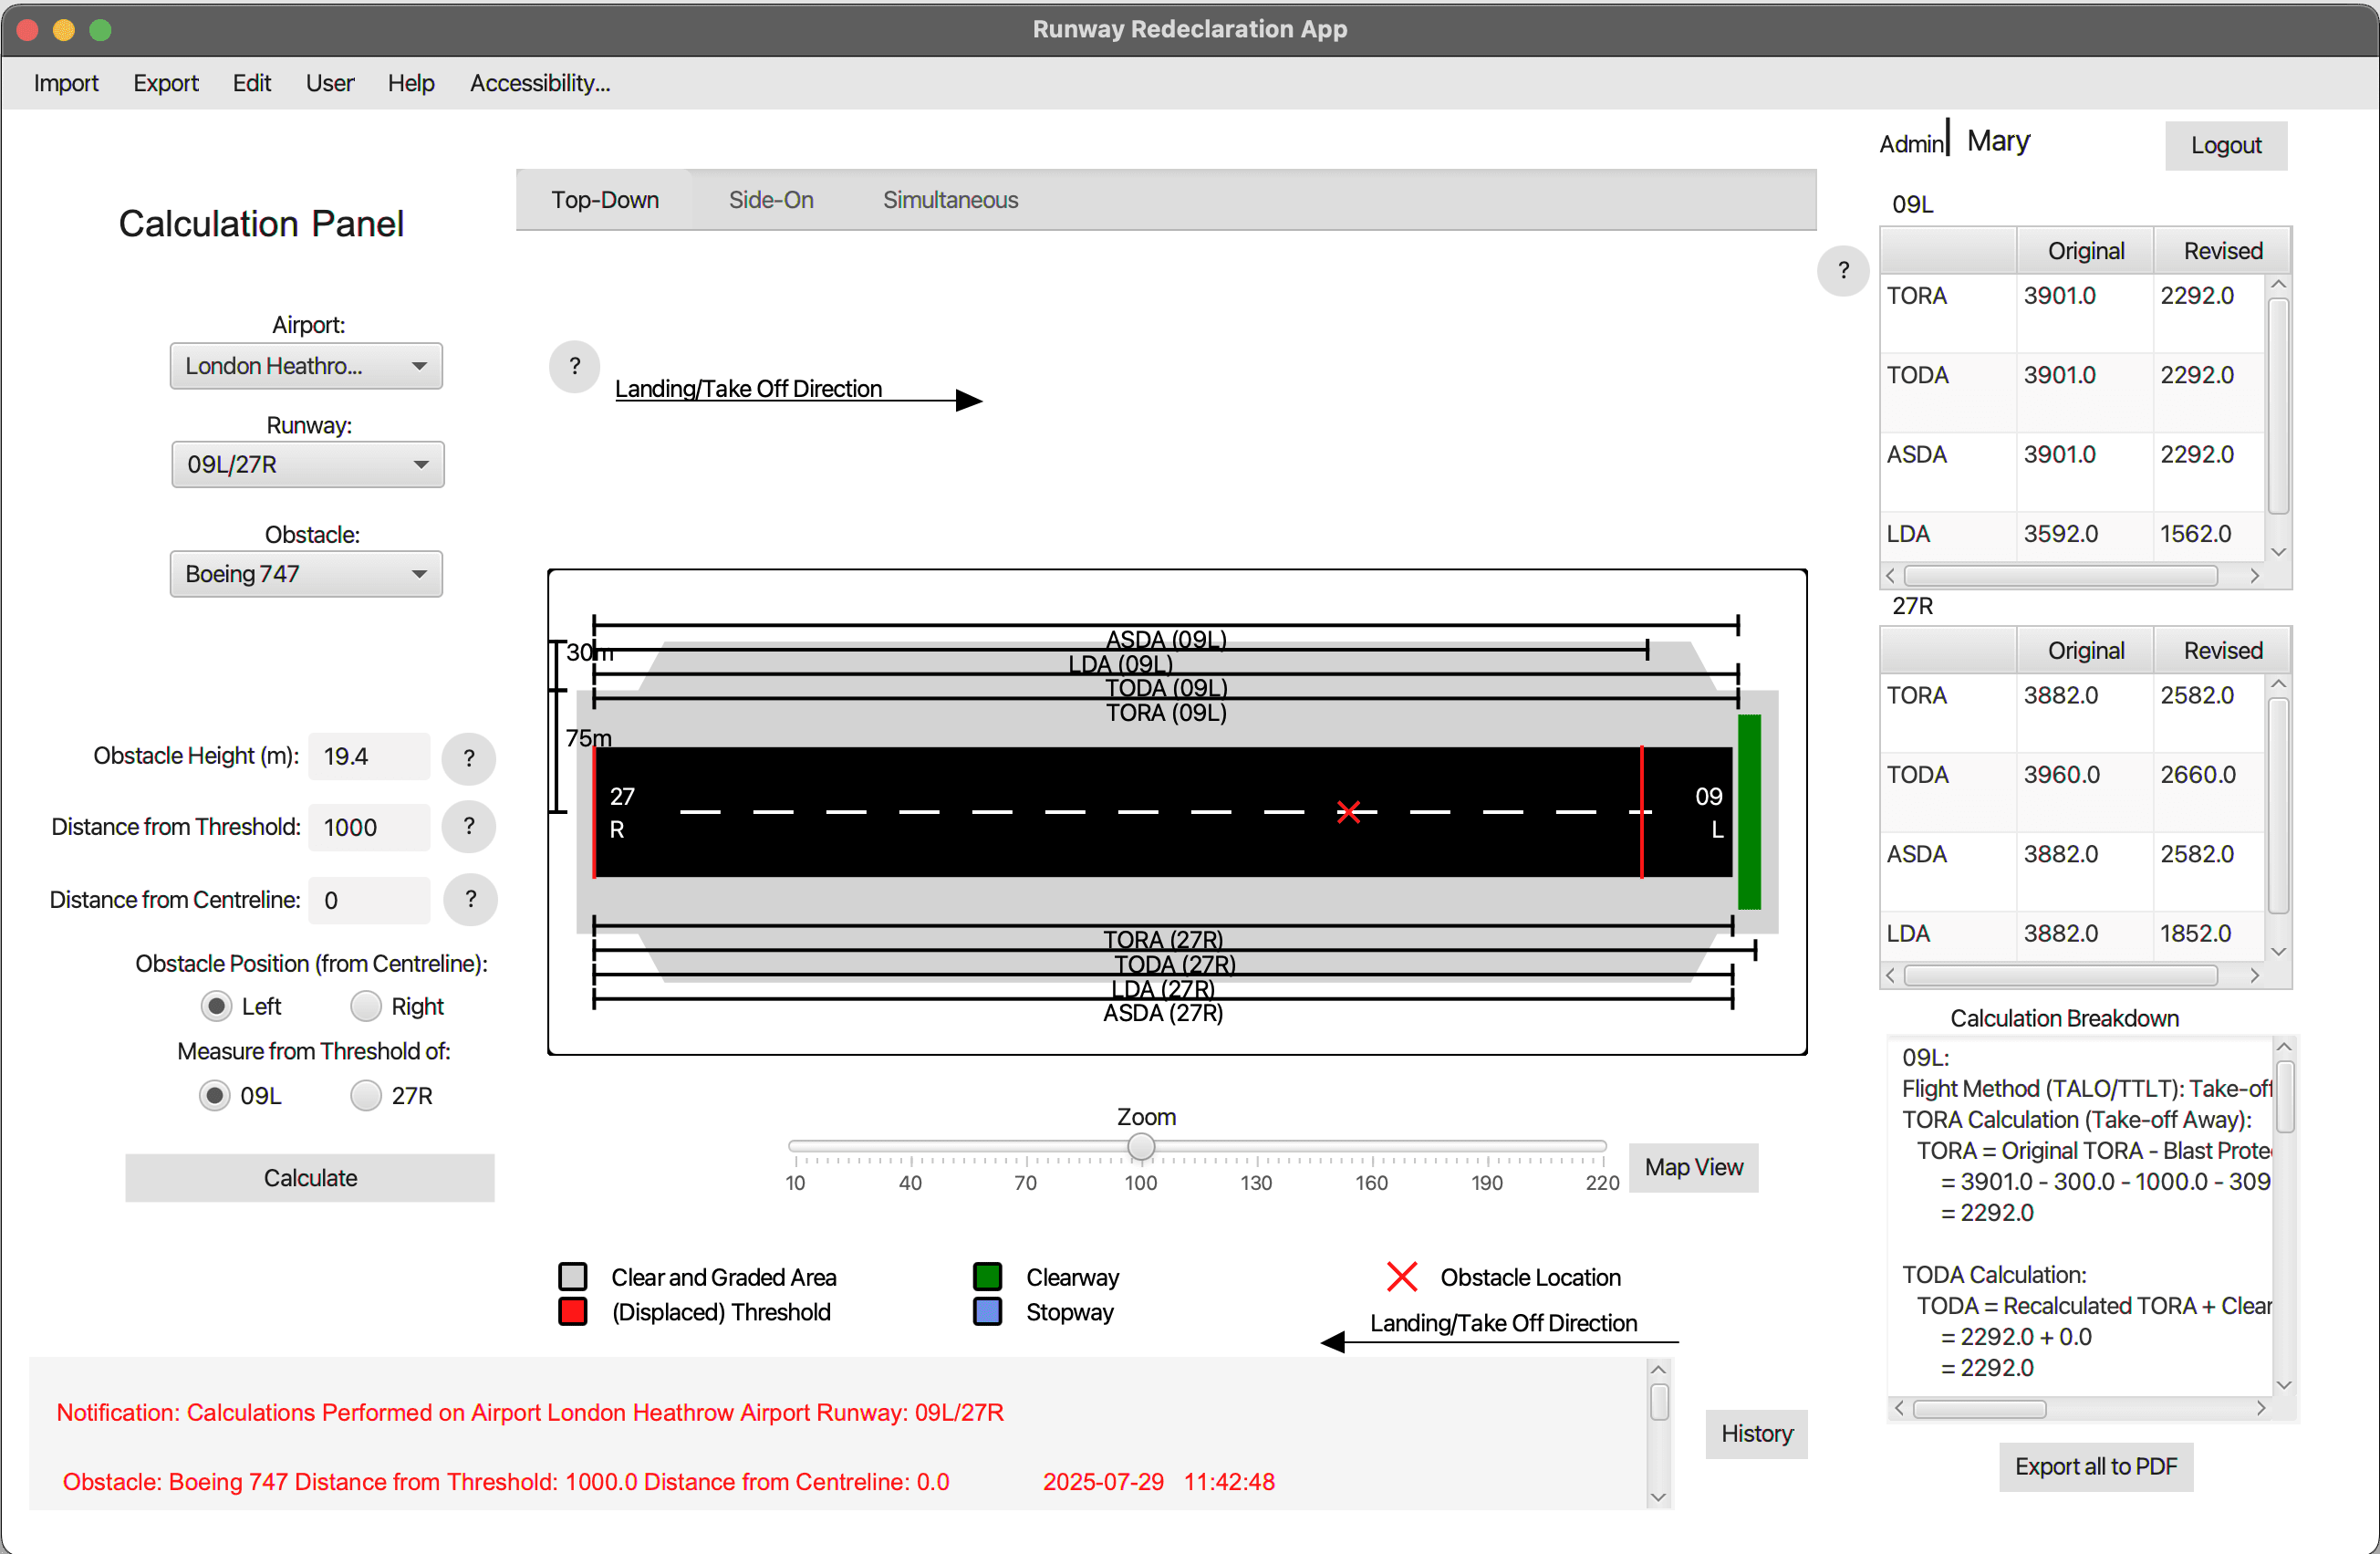This screenshot has height=1554, width=2380.
Task: Open the Help menu
Action: click(x=411, y=83)
